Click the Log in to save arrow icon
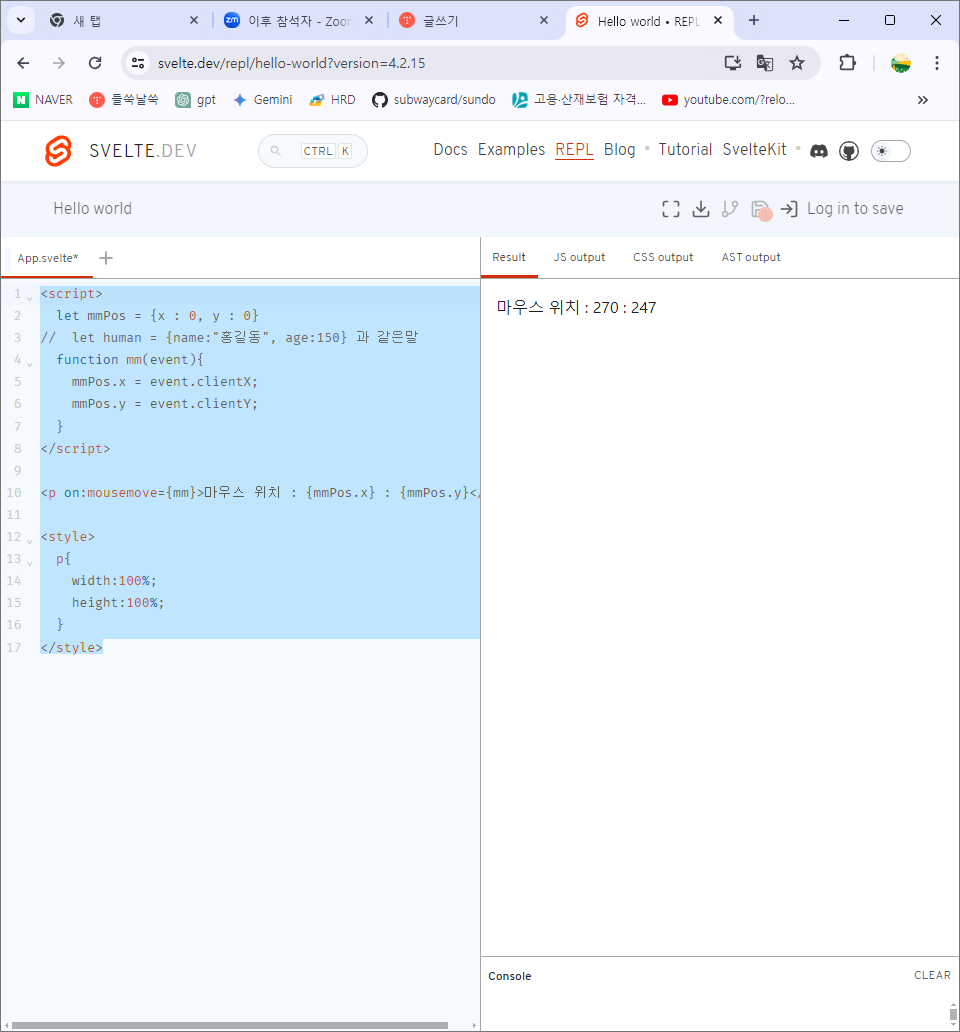 (789, 209)
